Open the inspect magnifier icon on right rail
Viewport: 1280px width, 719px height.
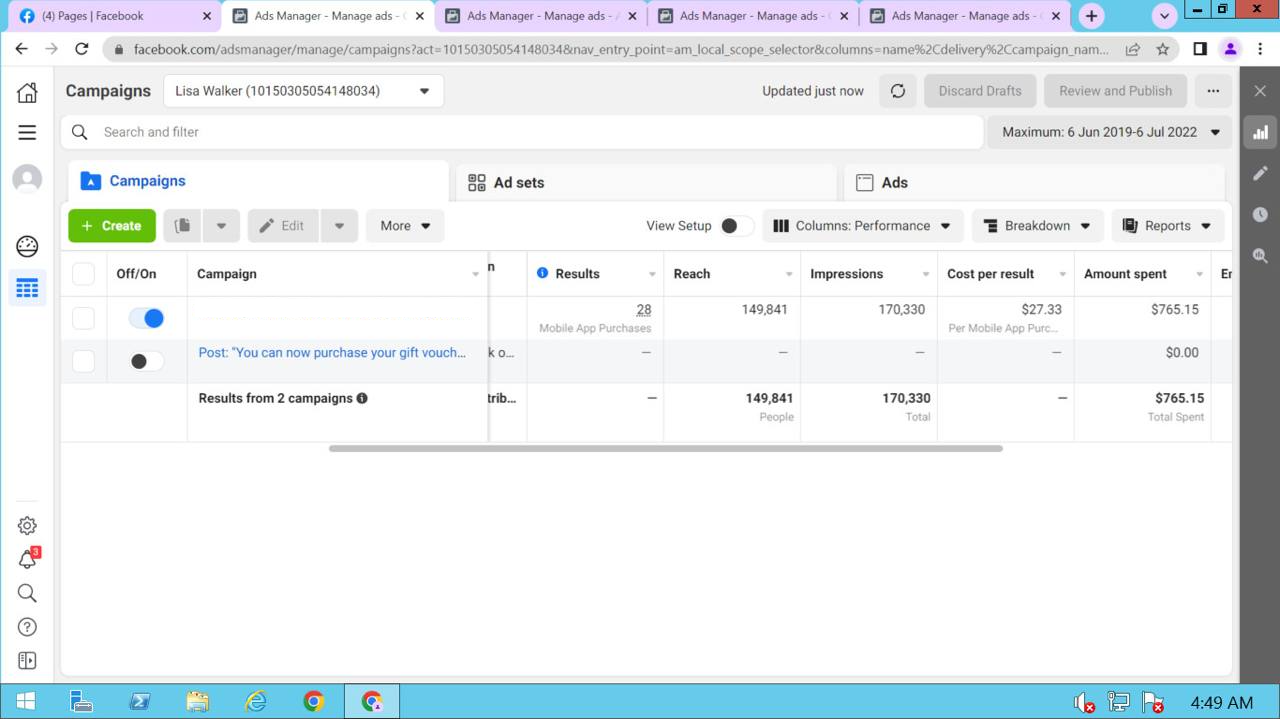point(1260,256)
